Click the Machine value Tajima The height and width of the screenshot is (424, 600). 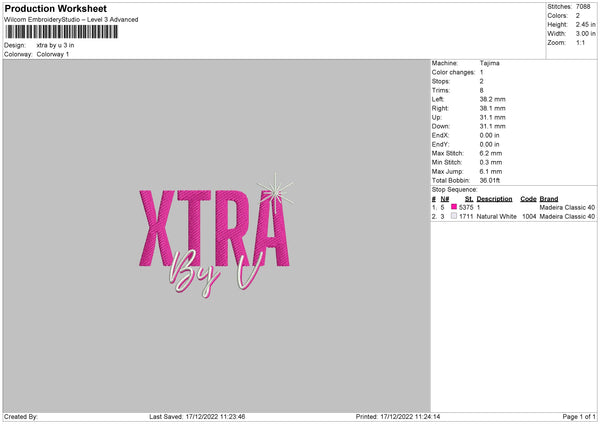(489, 63)
